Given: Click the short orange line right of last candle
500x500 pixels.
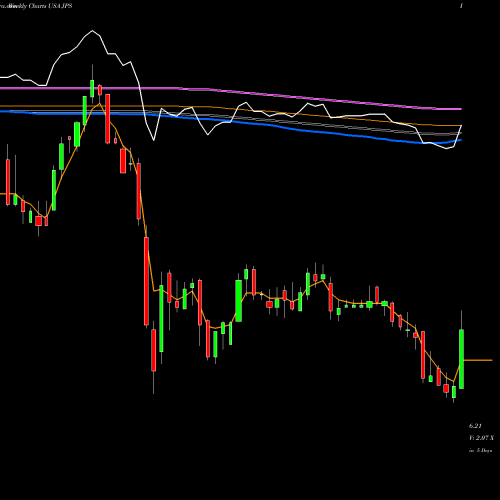Looking at the screenshot, I should click(478, 360).
